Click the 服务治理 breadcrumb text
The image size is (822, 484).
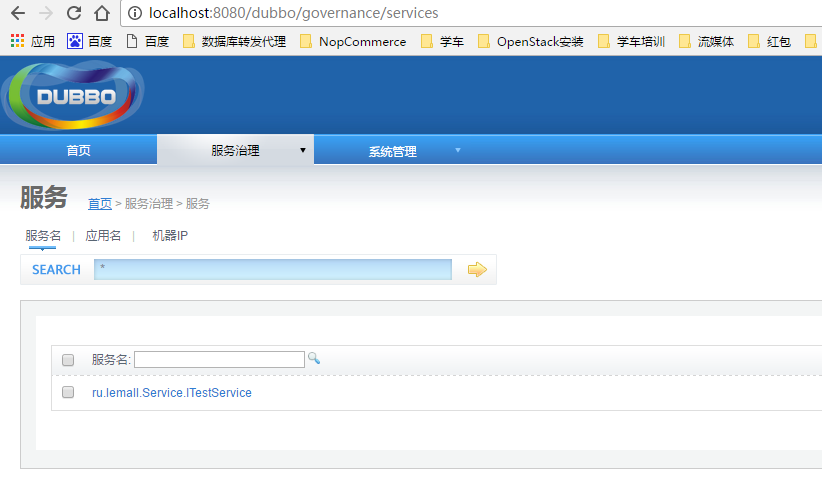(x=149, y=203)
